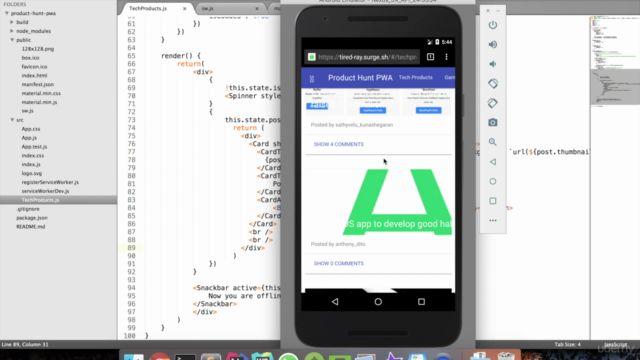This screenshot has width=640, height=360.
Task: Click the emulator volume up icon
Action: click(493, 44)
